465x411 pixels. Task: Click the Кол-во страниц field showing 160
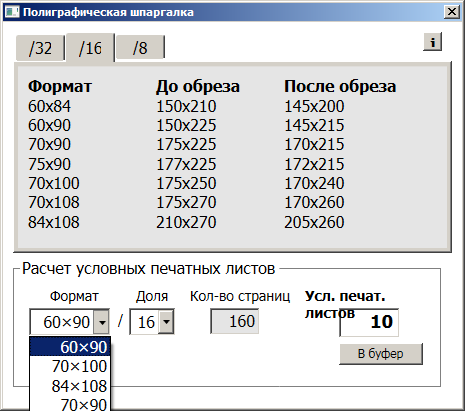click(x=235, y=321)
